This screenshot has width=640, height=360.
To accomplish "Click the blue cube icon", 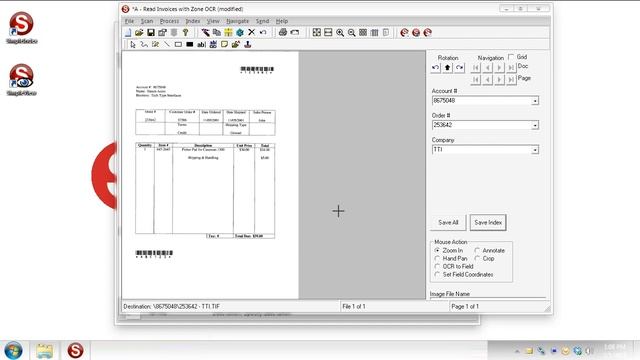I will 240,33.
